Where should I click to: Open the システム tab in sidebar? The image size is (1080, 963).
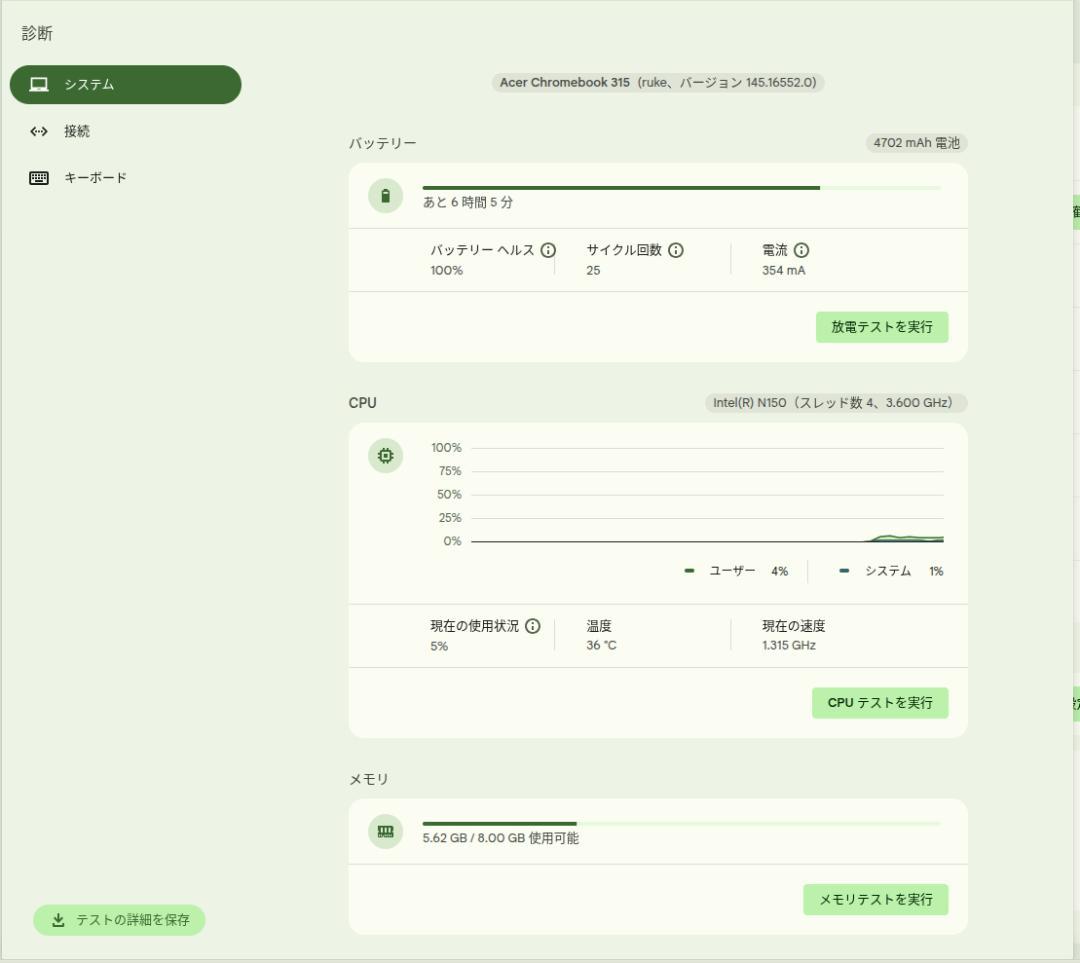click(x=126, y=85)
